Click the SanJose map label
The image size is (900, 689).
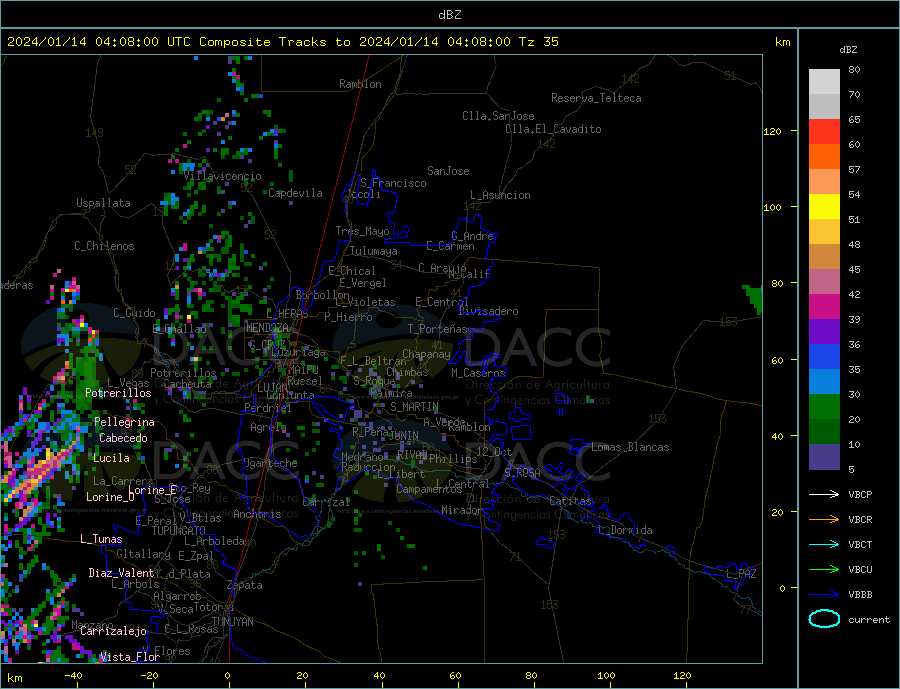[448, 171]
